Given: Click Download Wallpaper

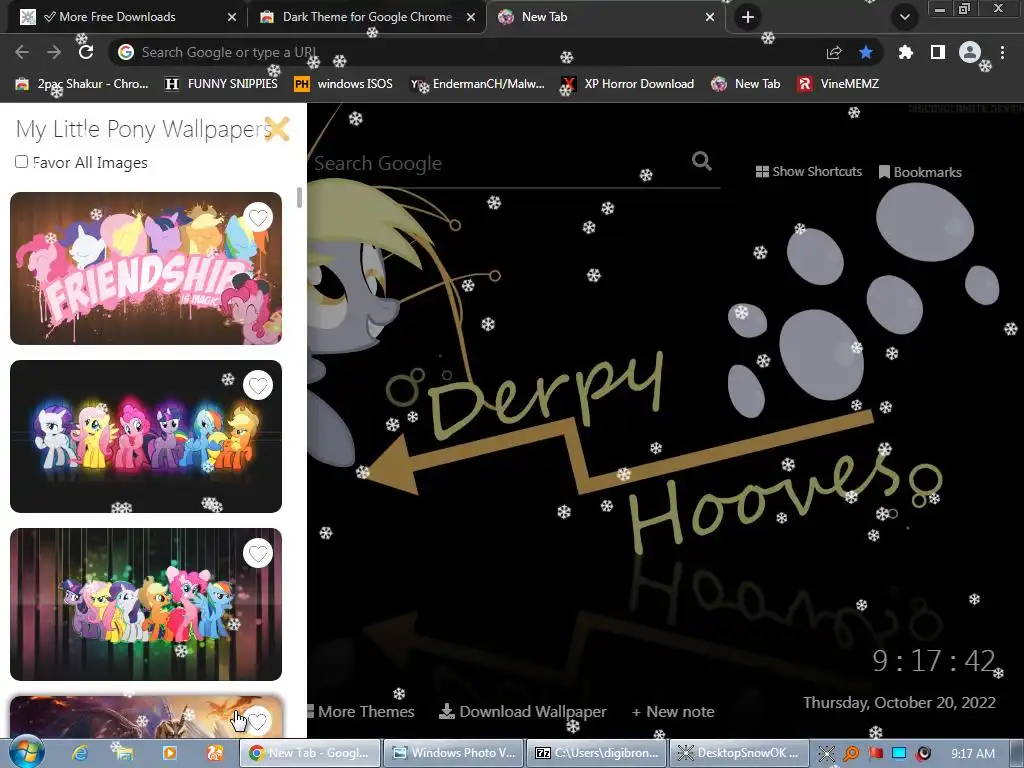Looking at the screenshot, I should tap(522, 711).
